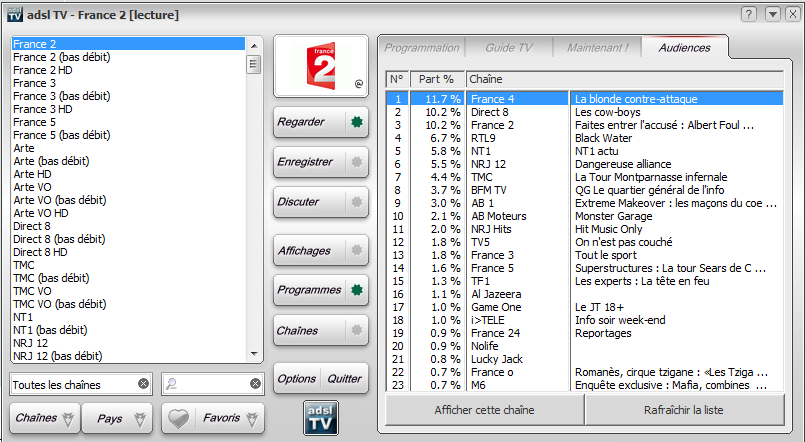Click the channel search input field
The image size is (805, 442).
click(213, 384)
